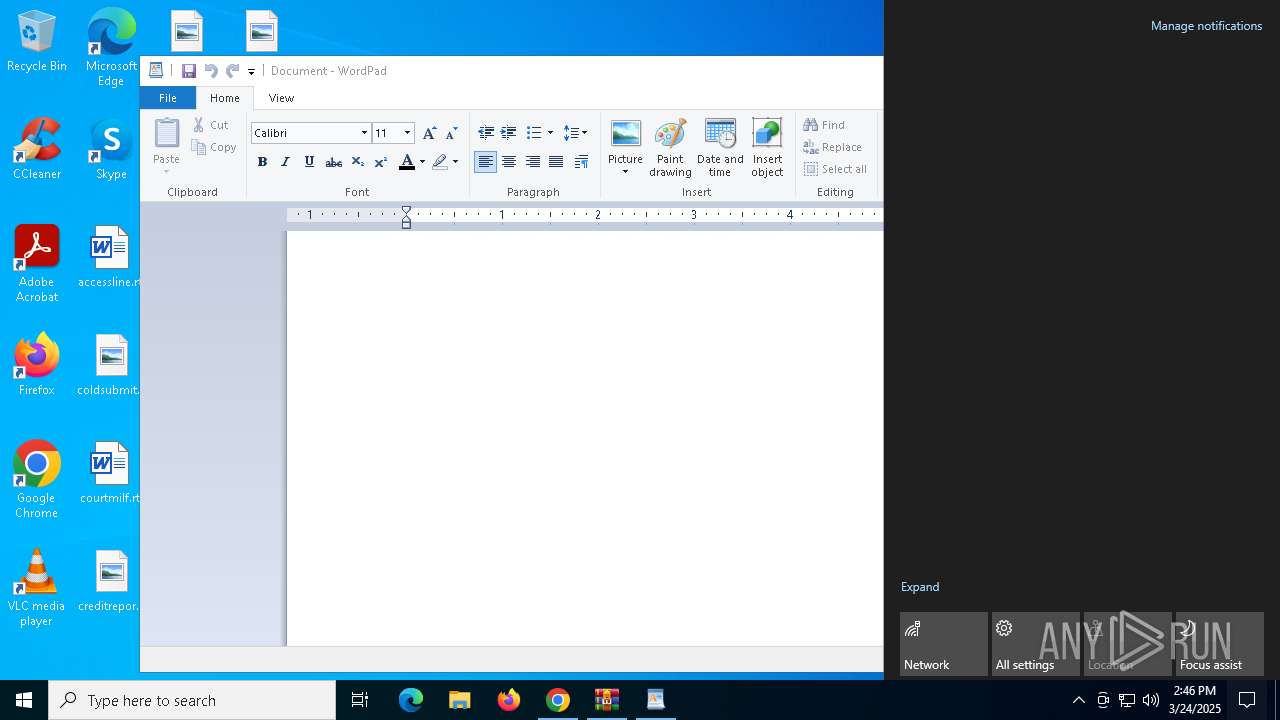Click the taskbar search box
The height and width of the screenshot is (720, 1280).
coord(192,700)
